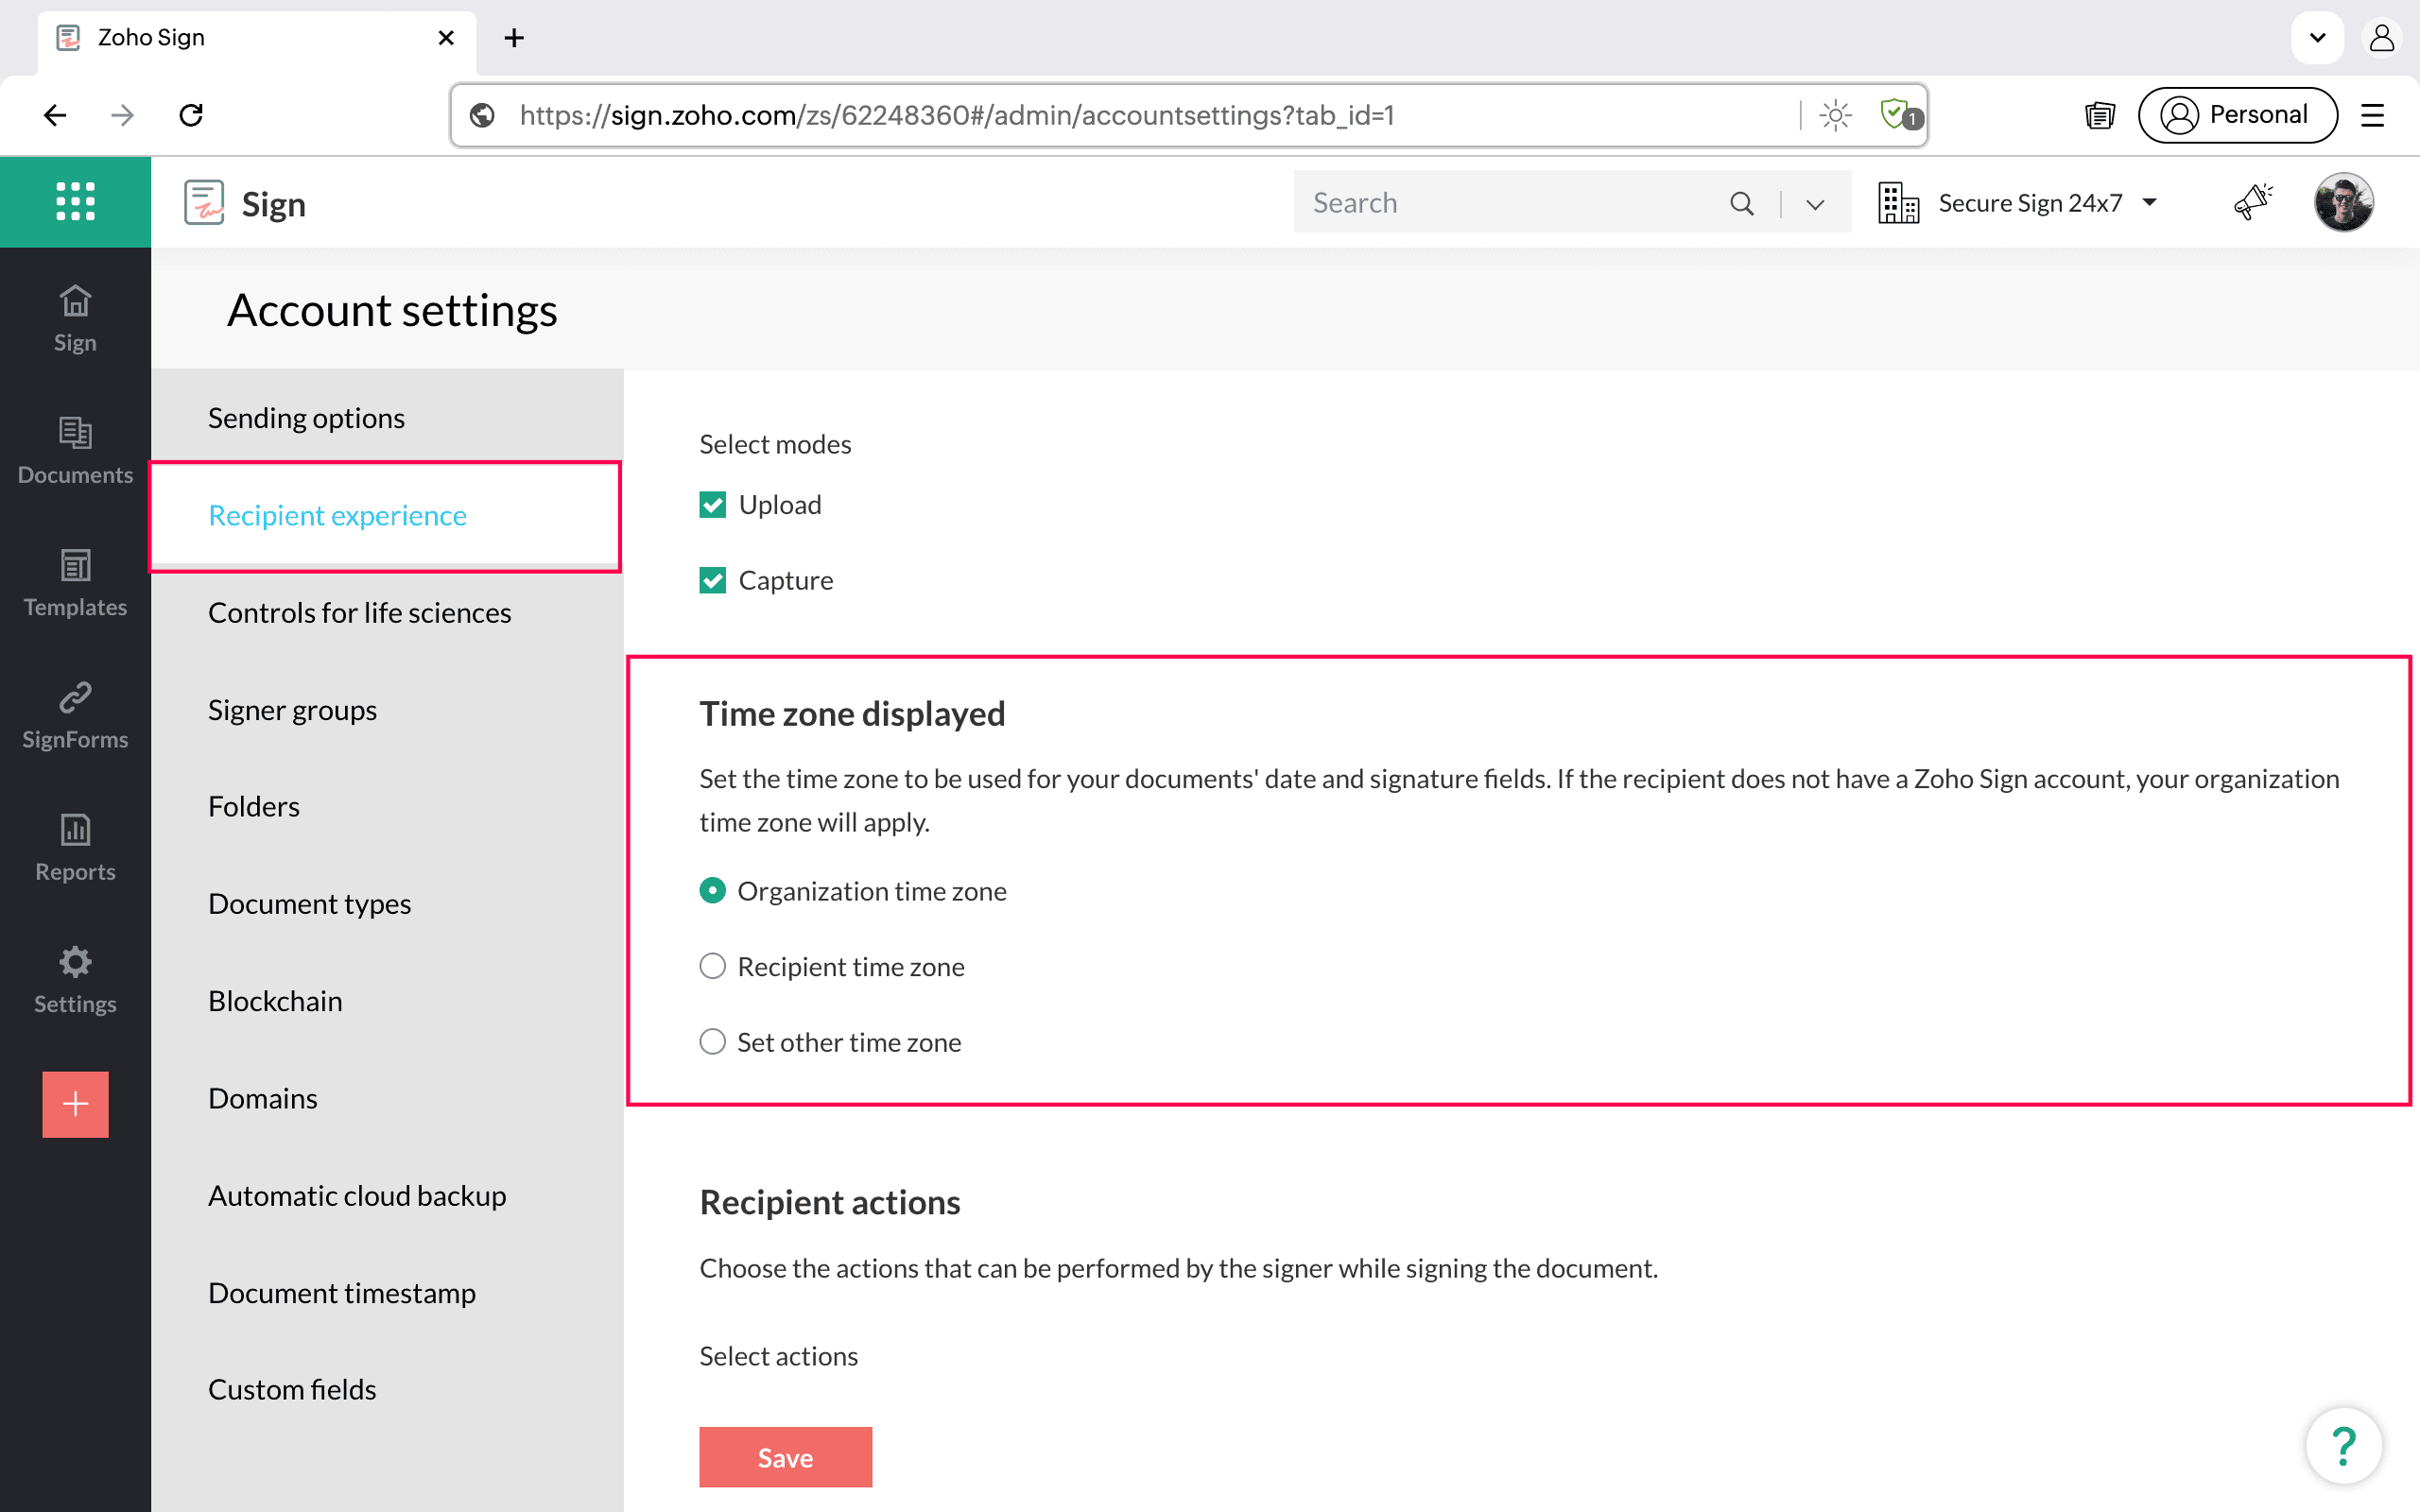The image size is (2420, 1512).
Task: Click the Save button
Action: (785, 1457)
